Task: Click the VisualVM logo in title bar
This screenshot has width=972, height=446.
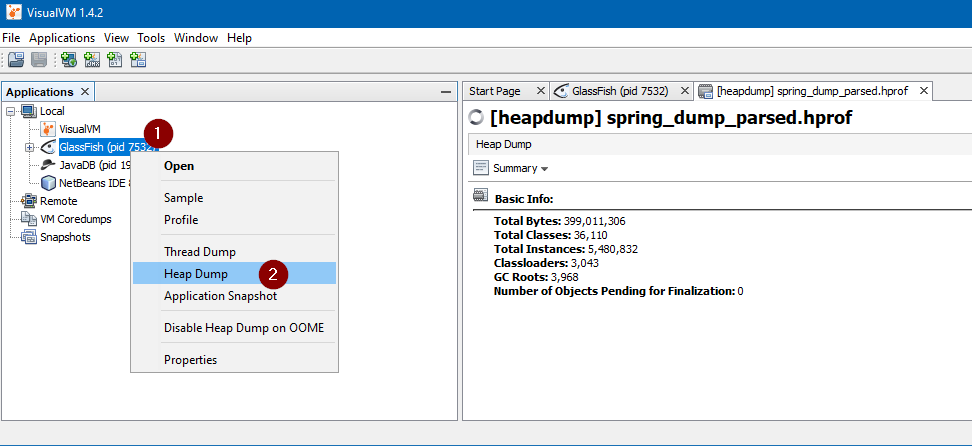Action: tap(14, 12)
